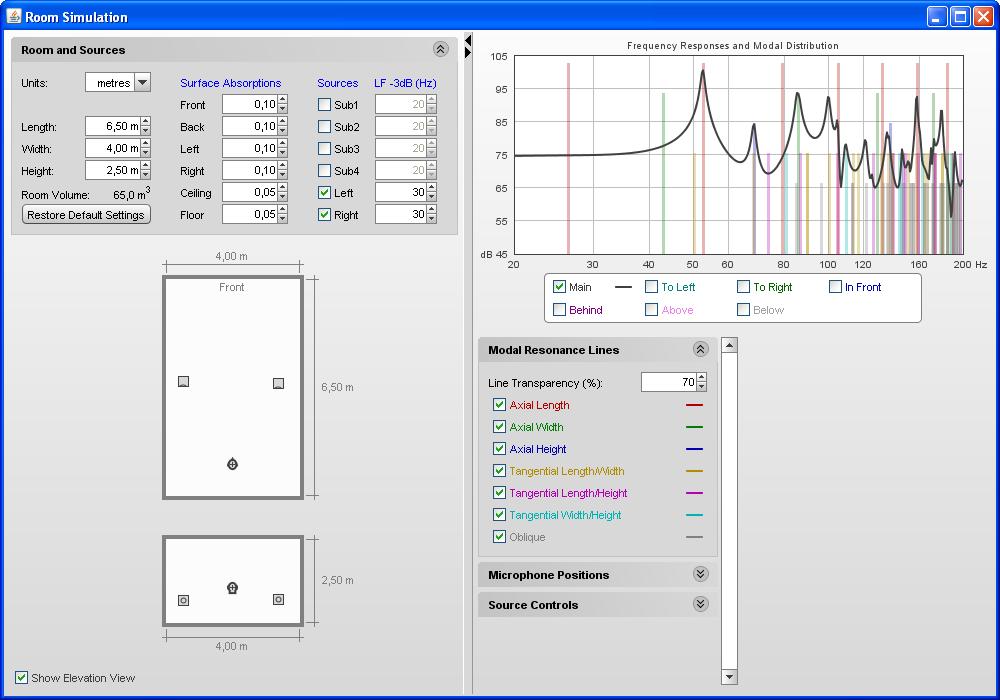Click the left speaker in elevation view
1000x700 pixels.
[x=183, y=600]
